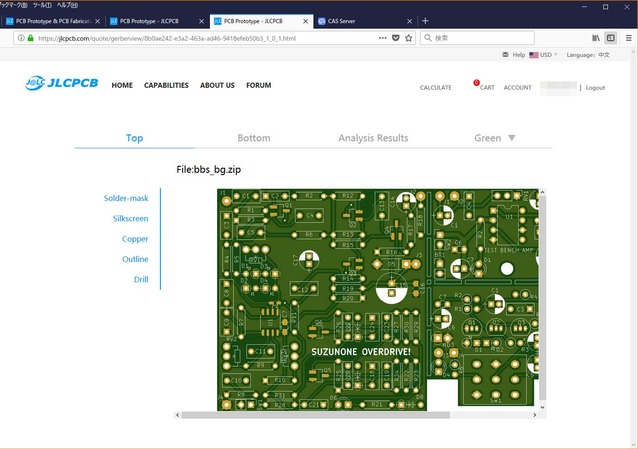The image size is (638, 449).
Task: Click Logout link
Action: (595, 88)
